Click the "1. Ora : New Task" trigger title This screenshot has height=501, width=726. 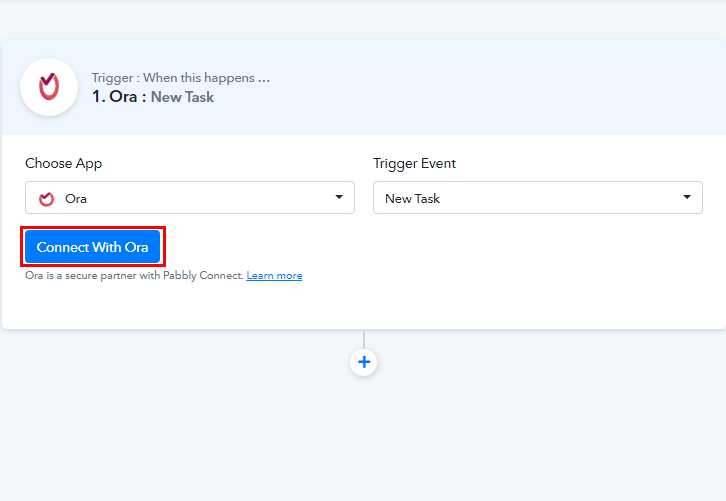click(x=153, y=97)
